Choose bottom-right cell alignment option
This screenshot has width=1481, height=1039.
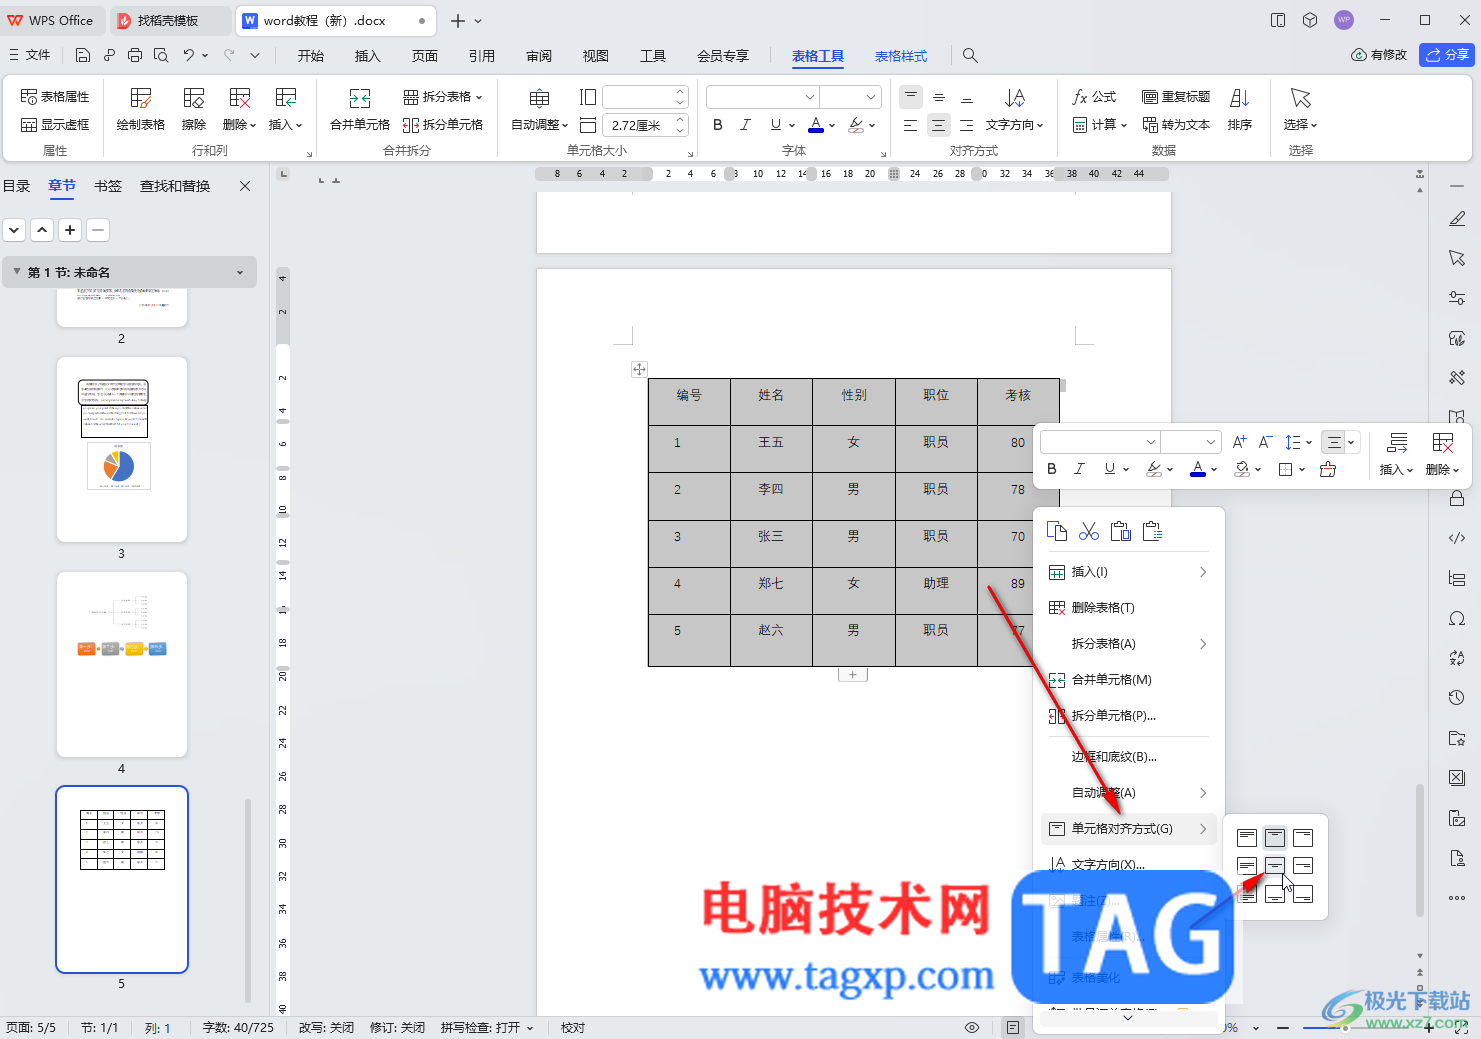pos(1303,894)
